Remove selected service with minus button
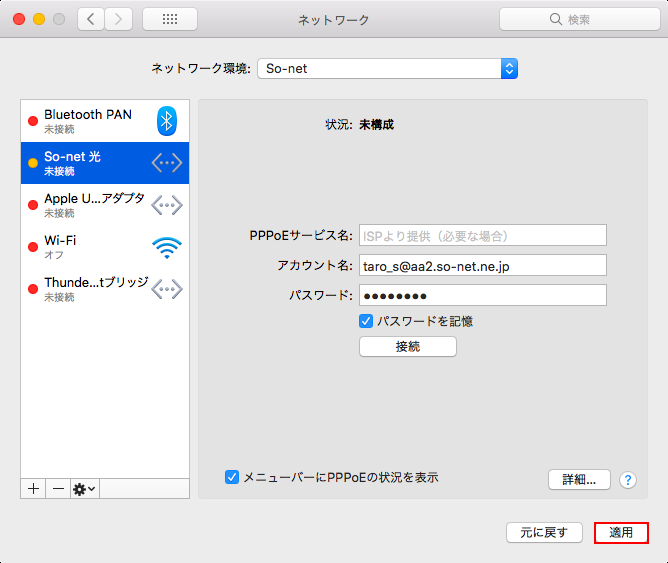668x563 pixels. (58, 488)
